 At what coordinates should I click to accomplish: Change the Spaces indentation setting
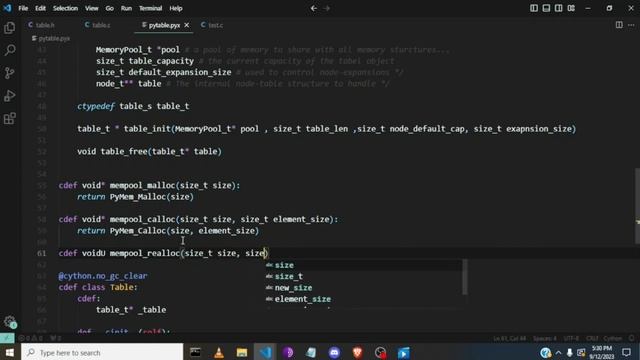click(545, 338)
